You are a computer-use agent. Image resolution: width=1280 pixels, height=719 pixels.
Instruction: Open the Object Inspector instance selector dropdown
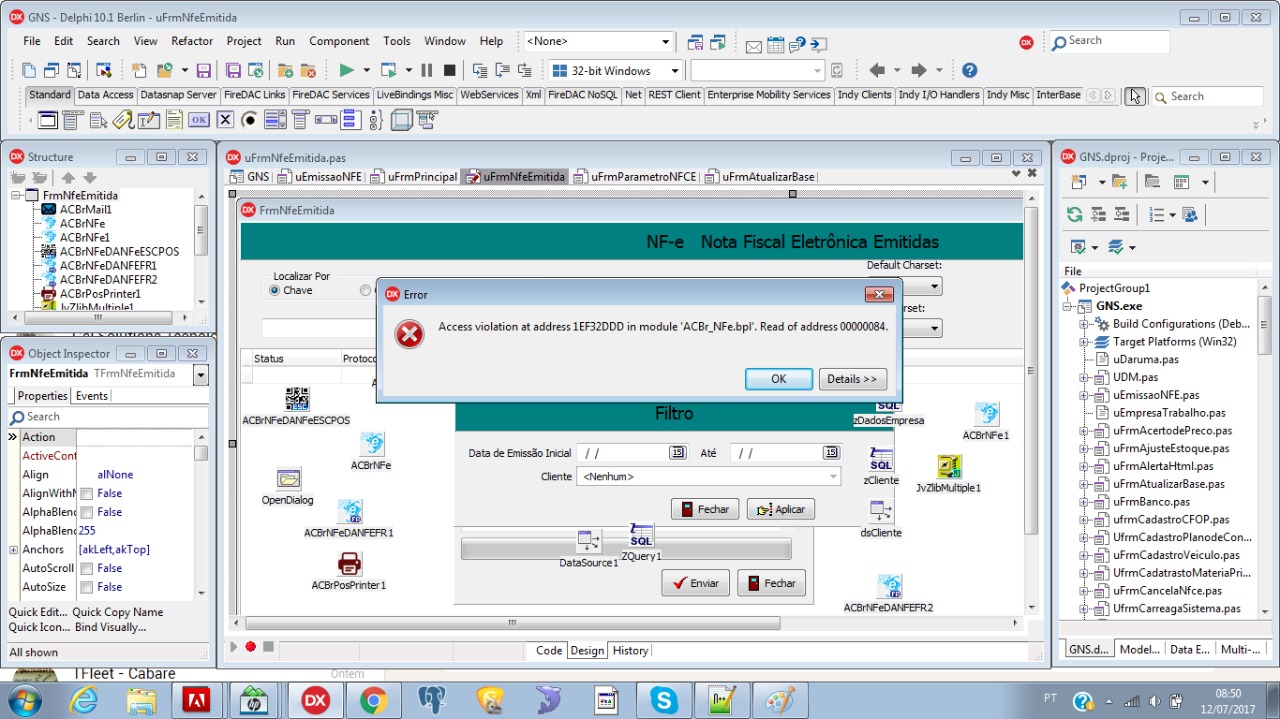pos(201,374)
